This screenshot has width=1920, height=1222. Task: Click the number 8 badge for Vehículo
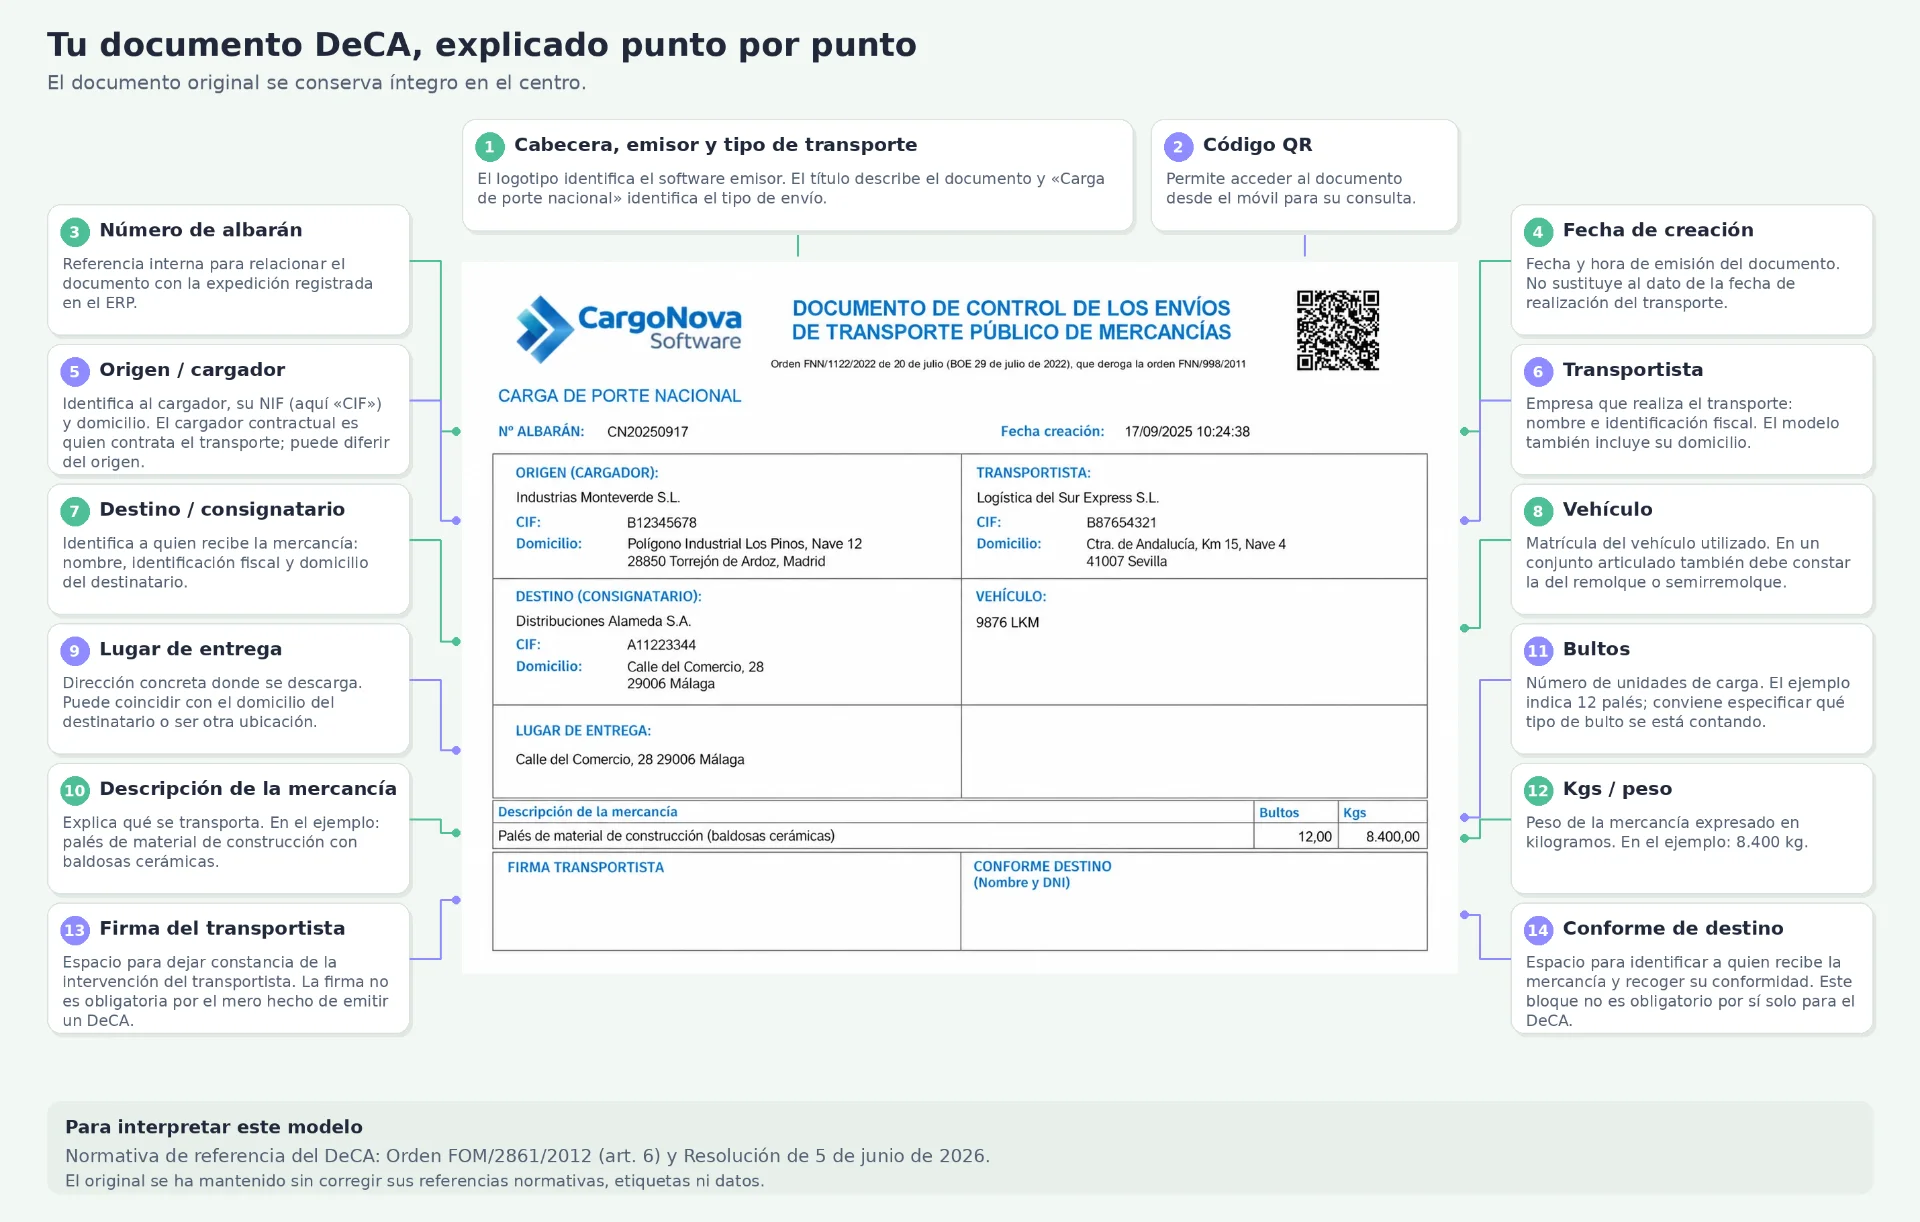1538,512
